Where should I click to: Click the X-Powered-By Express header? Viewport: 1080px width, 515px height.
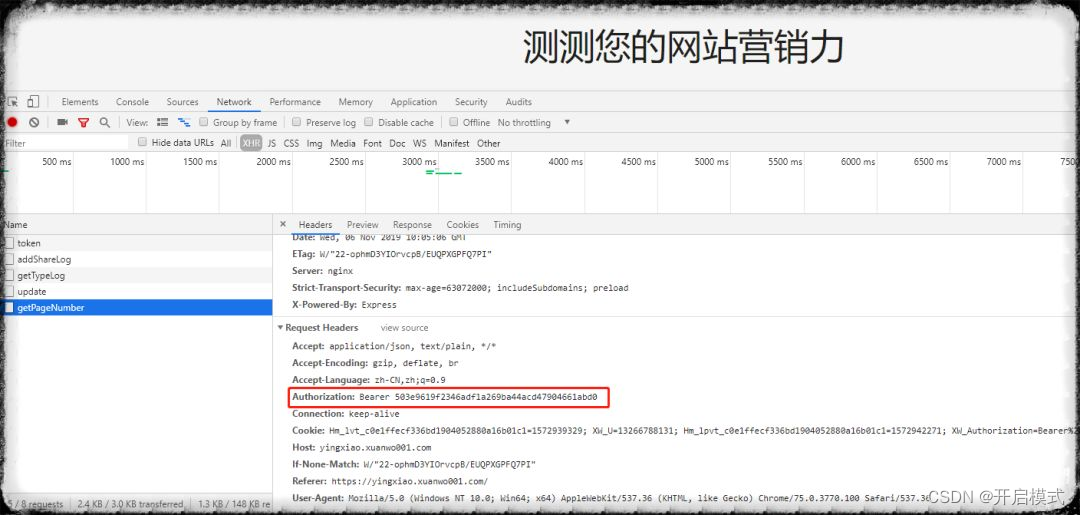click(344, 304)
